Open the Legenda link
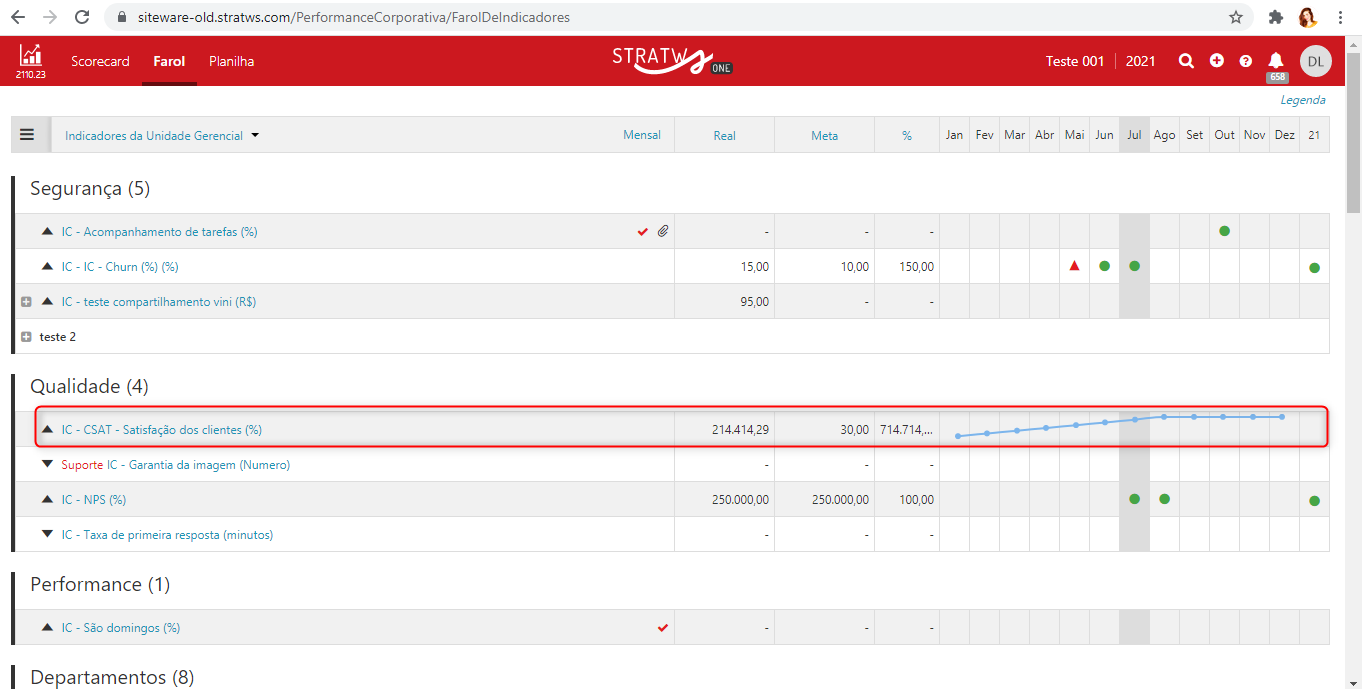The height and width of the screenshot is (689, 1362). pyautogui.click(x=1303, y=100)
